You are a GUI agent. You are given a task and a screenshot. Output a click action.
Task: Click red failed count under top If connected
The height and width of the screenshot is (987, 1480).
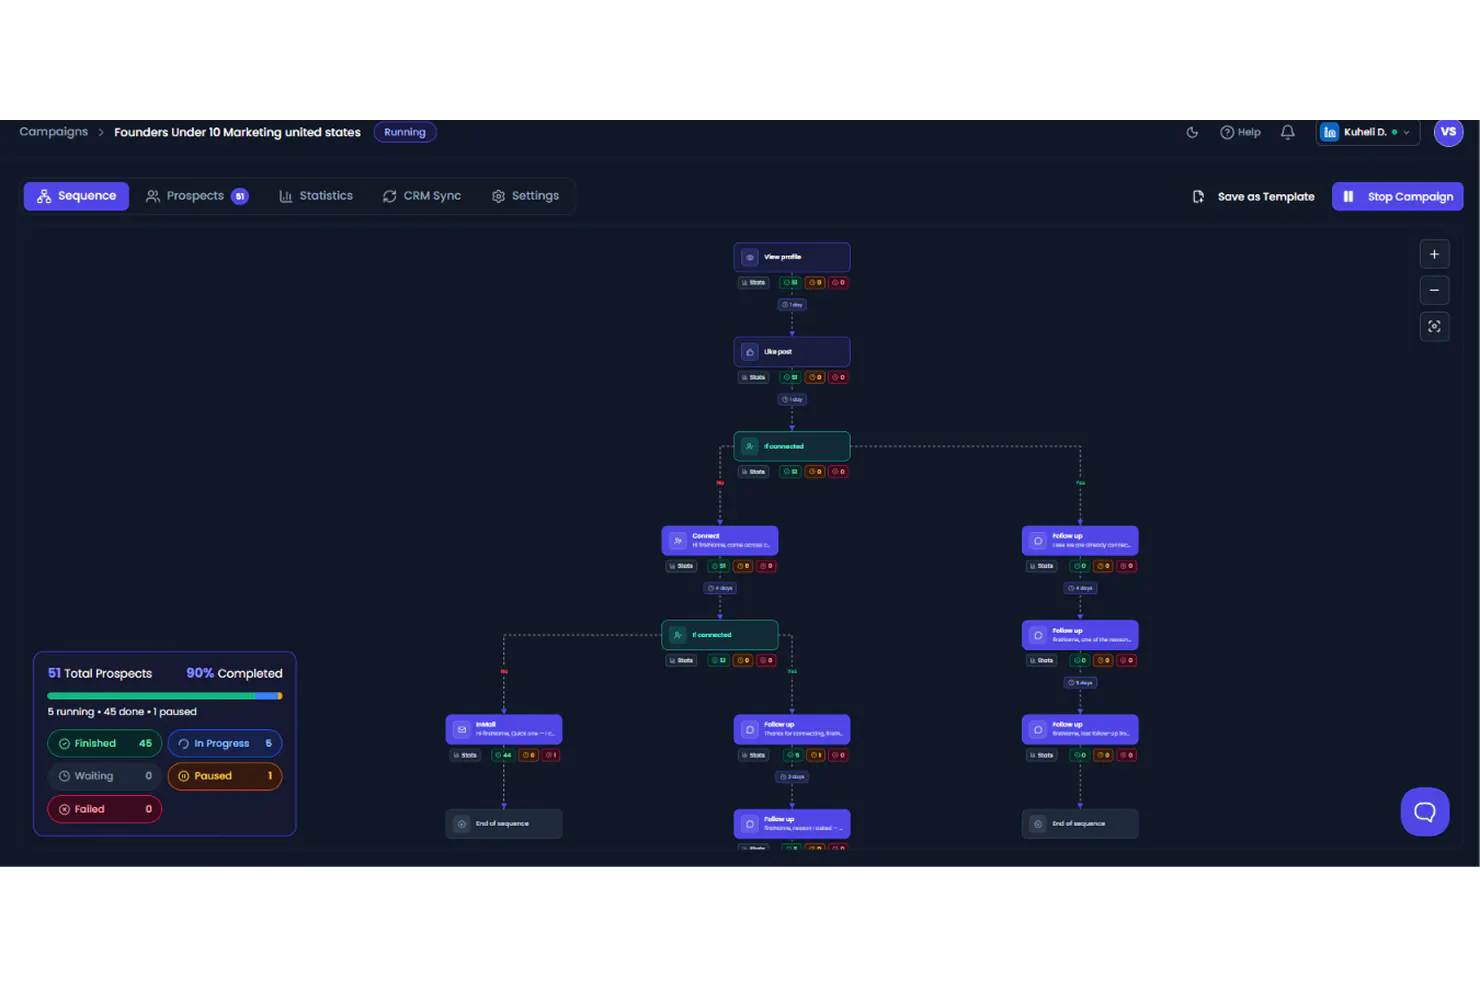[838, 472]
